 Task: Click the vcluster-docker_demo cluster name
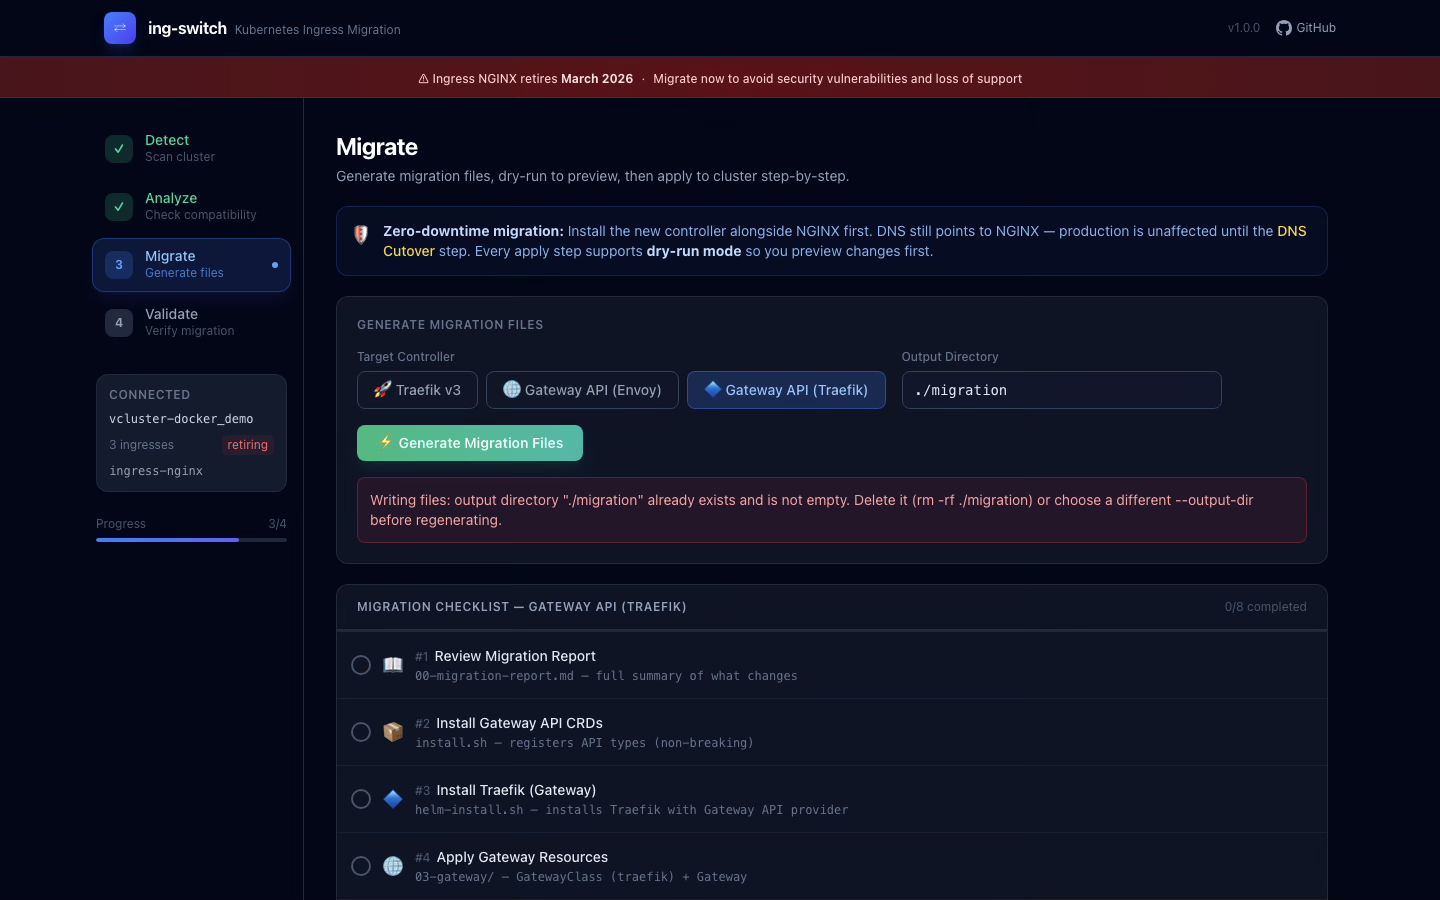click(x=181, y=419)
